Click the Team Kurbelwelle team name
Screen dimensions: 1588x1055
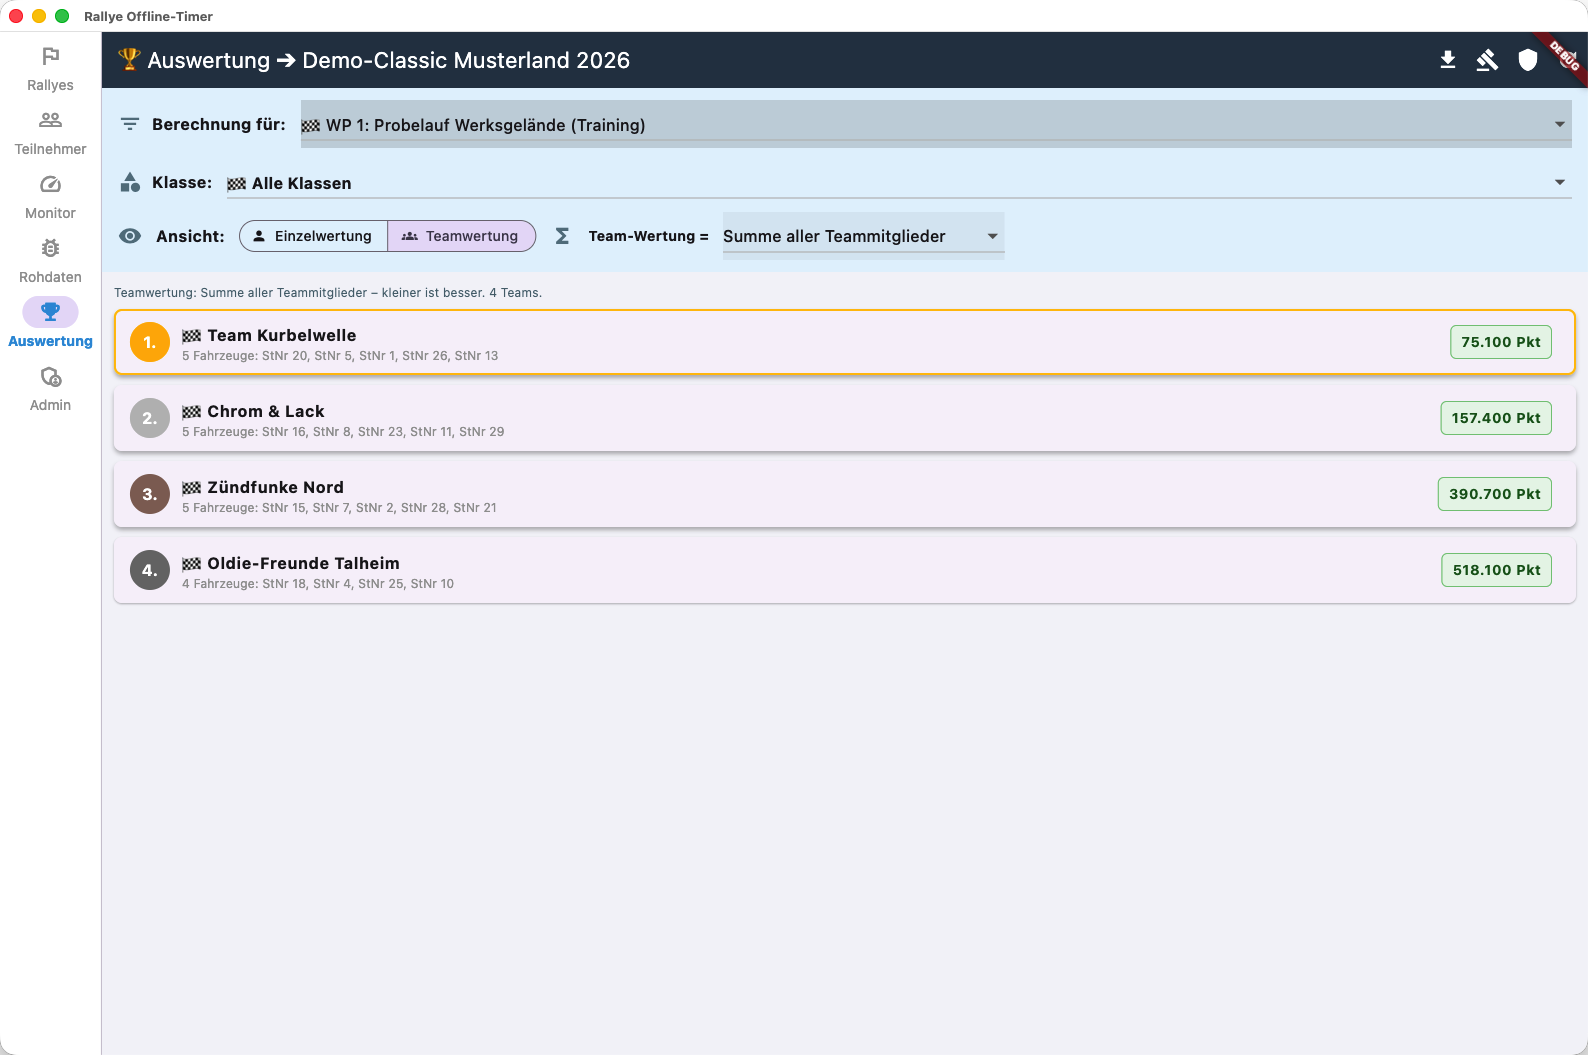point(282,335)
